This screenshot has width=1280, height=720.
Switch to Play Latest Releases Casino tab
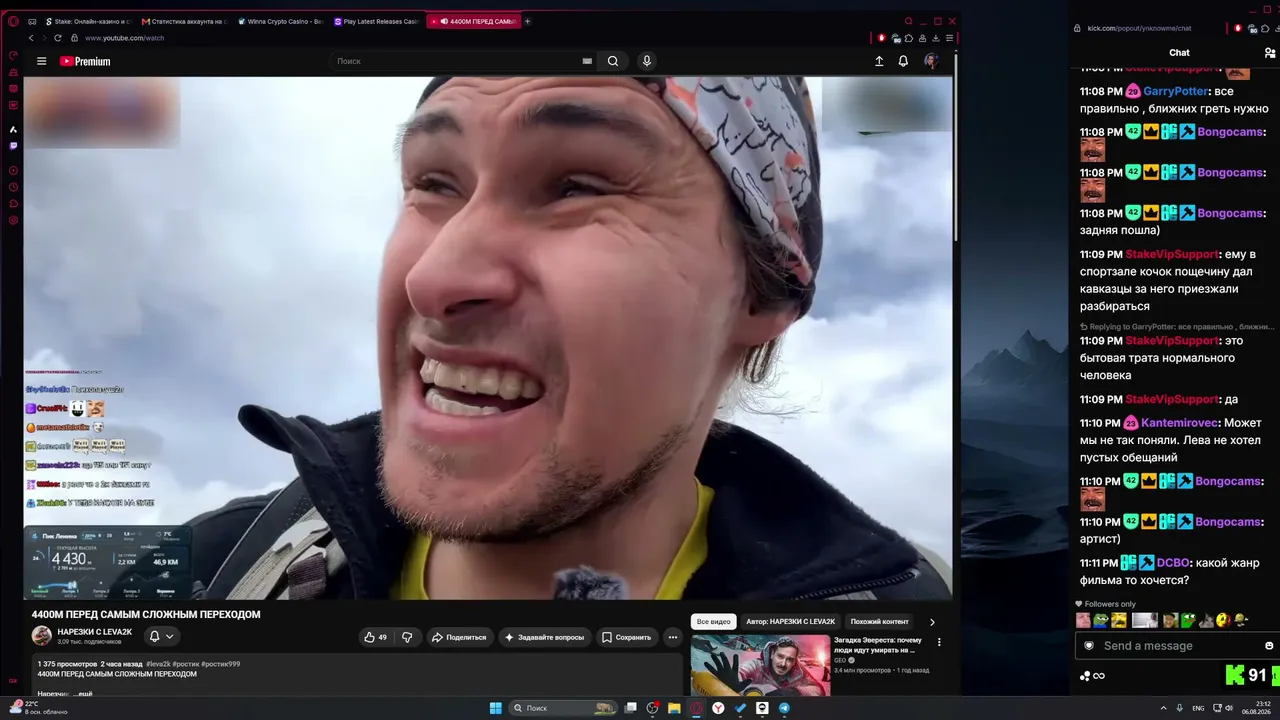click(x=377, y=21)
